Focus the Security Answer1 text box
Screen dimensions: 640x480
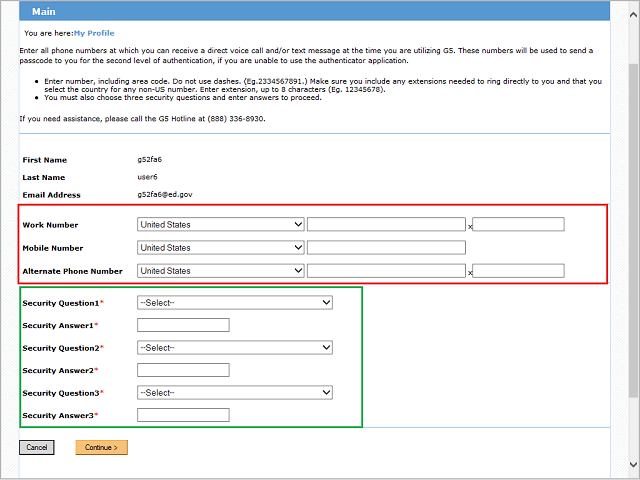pos(183,325)
